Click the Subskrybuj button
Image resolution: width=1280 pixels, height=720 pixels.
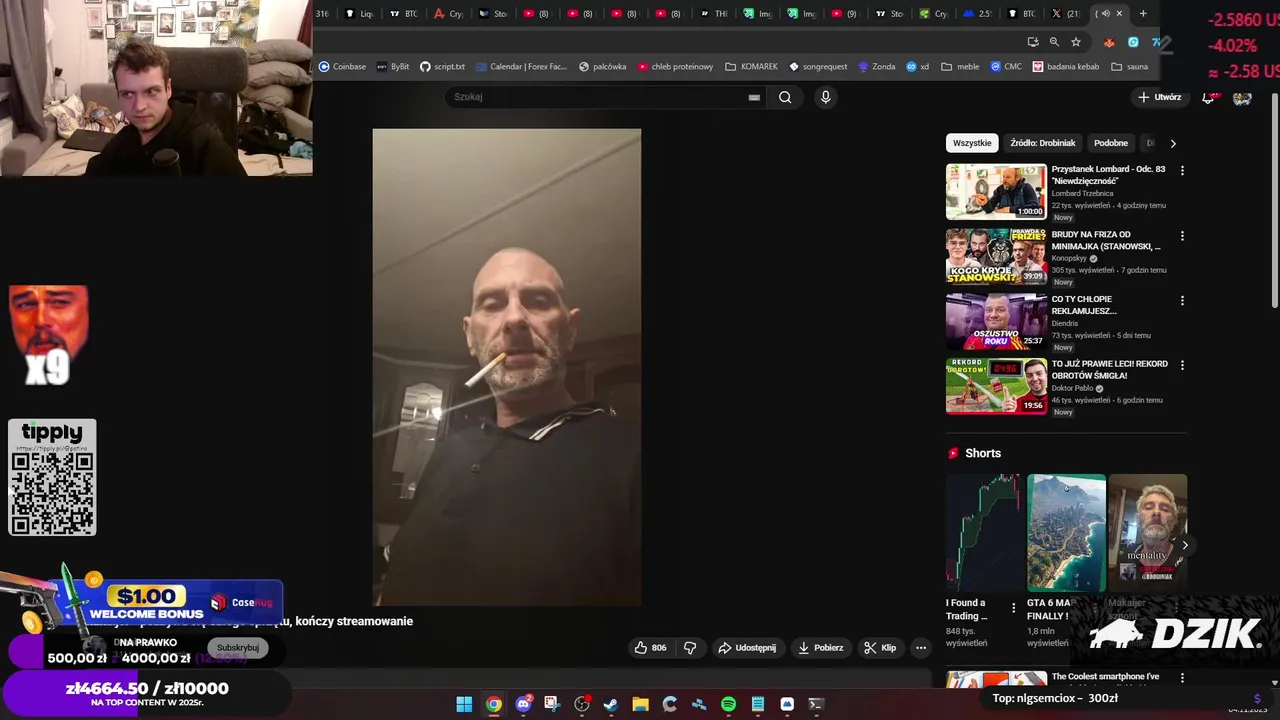[238, 648]
